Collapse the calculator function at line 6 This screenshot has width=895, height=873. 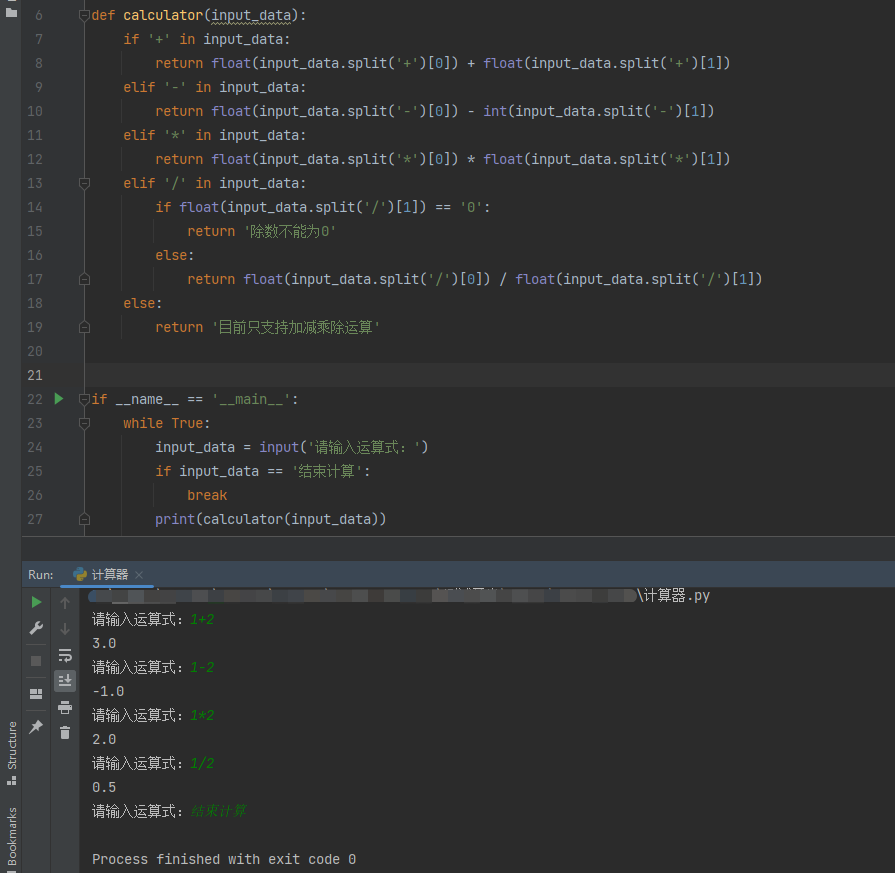[x=84, y=15]
